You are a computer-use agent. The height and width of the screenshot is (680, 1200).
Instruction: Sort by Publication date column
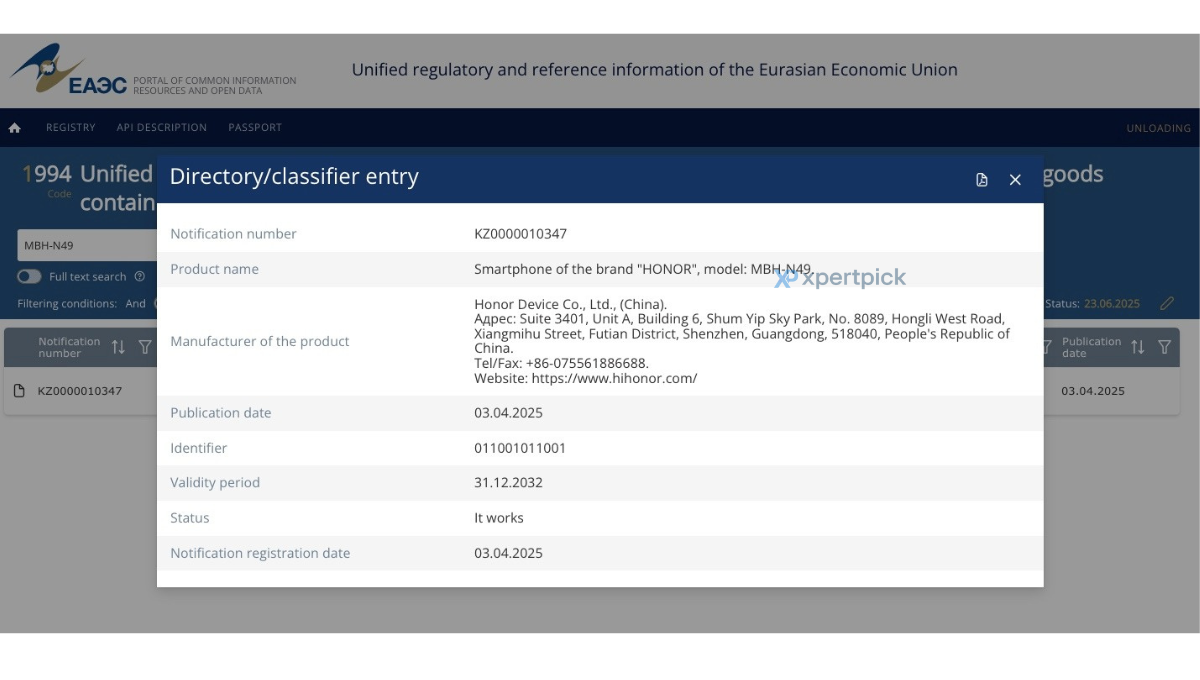pos(1137,347)
